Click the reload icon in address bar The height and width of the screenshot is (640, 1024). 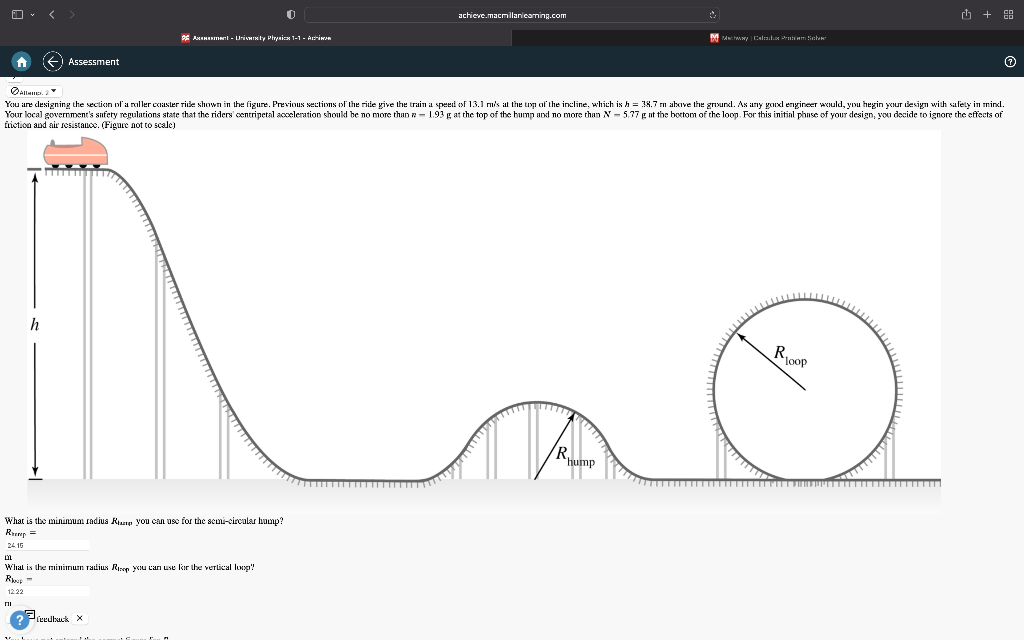(x=712, y=14)
